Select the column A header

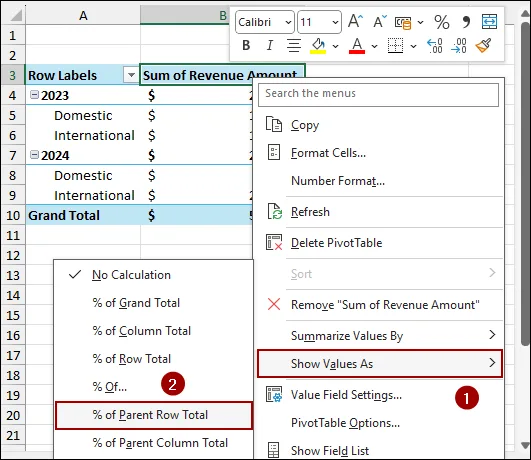83,16
